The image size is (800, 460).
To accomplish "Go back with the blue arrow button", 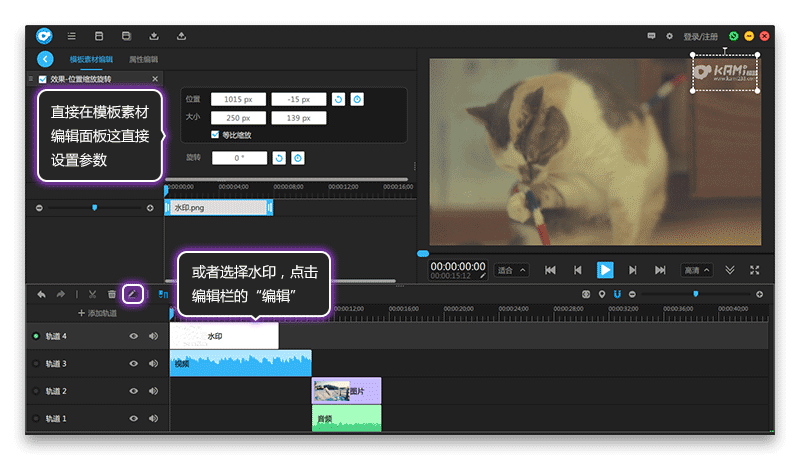I will pyautogui.click(x=45, y=59).
